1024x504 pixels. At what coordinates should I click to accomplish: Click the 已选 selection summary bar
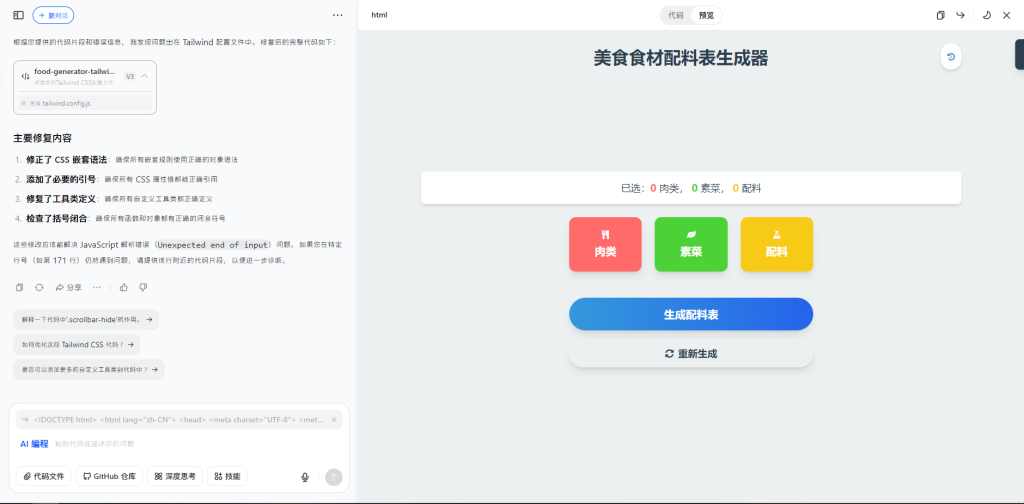click(x=691, y=188)
